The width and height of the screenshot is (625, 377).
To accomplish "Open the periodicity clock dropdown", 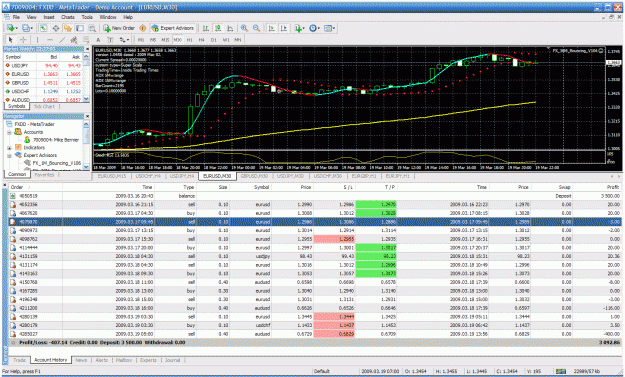I will (x=314, y=28).
